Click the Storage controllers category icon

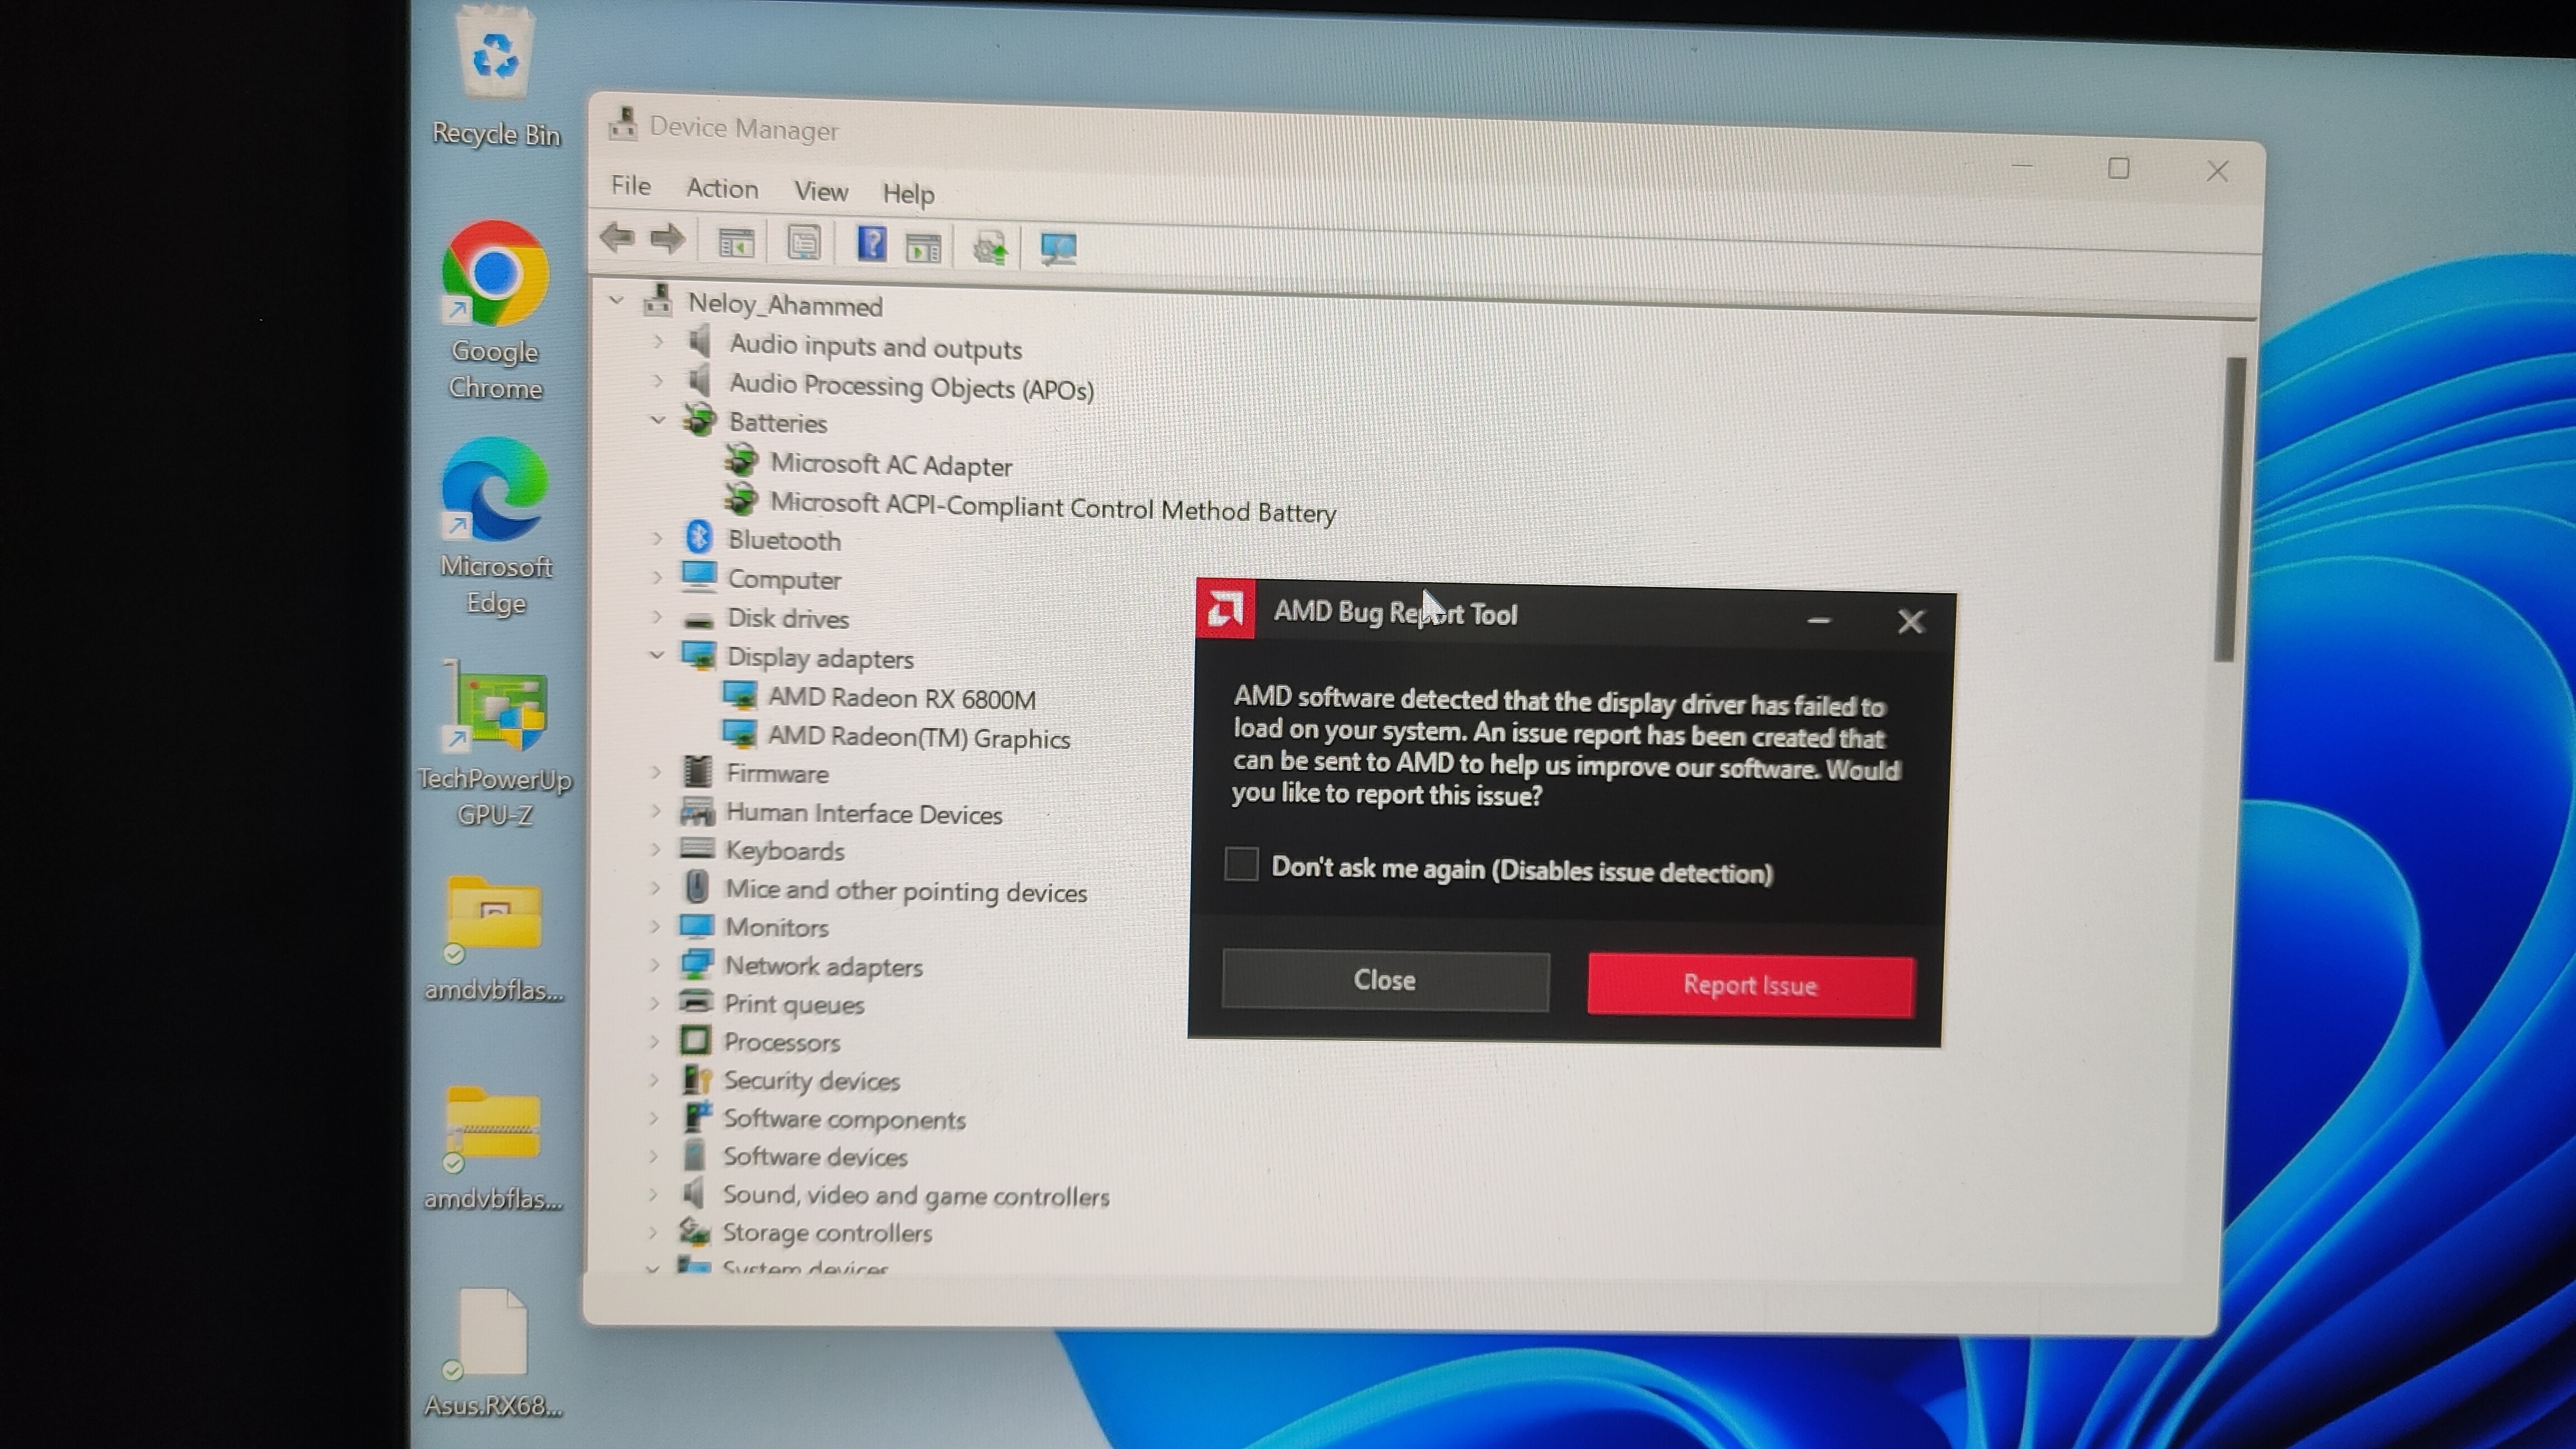pos(694,1231)
